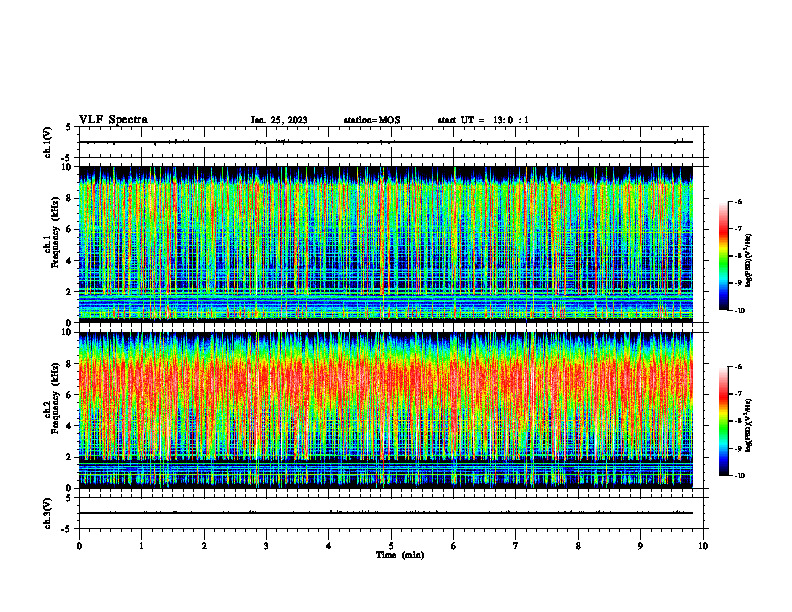Click time axis tick label "5"

391,546
